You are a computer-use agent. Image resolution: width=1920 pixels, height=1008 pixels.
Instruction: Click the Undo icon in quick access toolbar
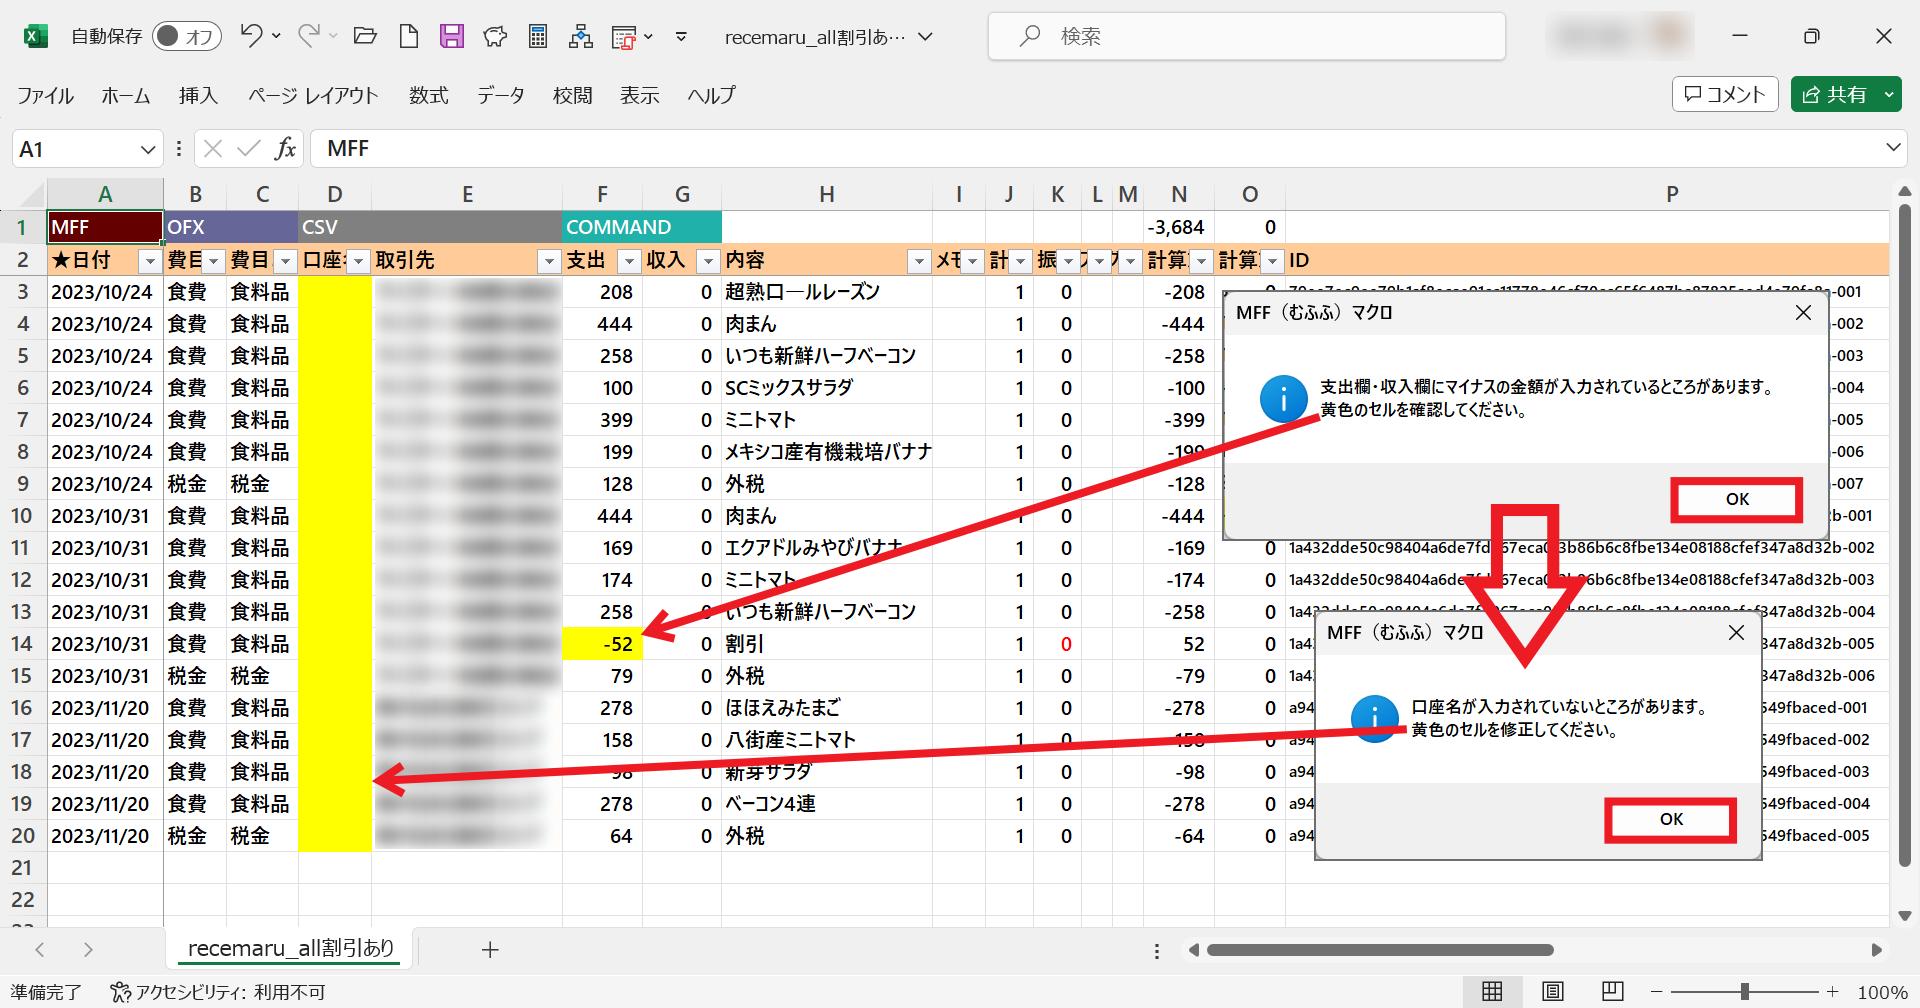click(251, 36)
